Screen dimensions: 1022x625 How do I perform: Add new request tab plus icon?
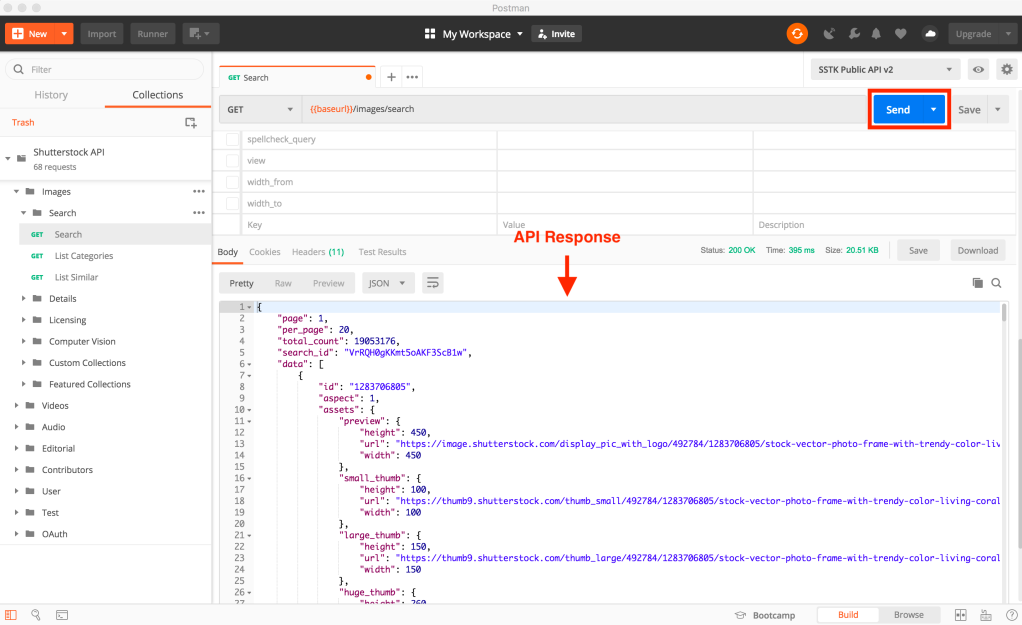click(x=391, y=77)
